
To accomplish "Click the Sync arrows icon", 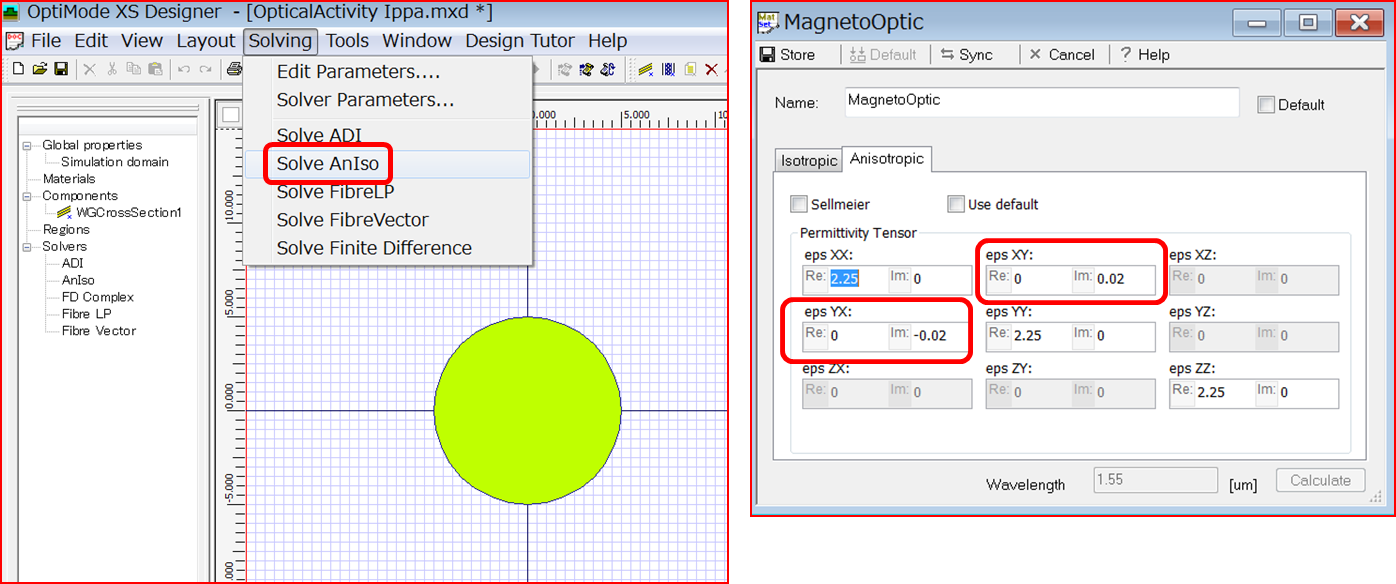I will (x=947, y=55).
